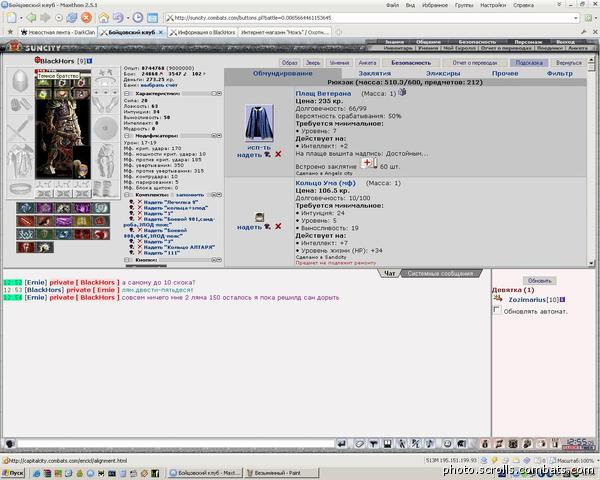Screen dimensions: 600x480
Task: Click the walking figure icon in chat toolbar
Action: [x=401, y=444]
